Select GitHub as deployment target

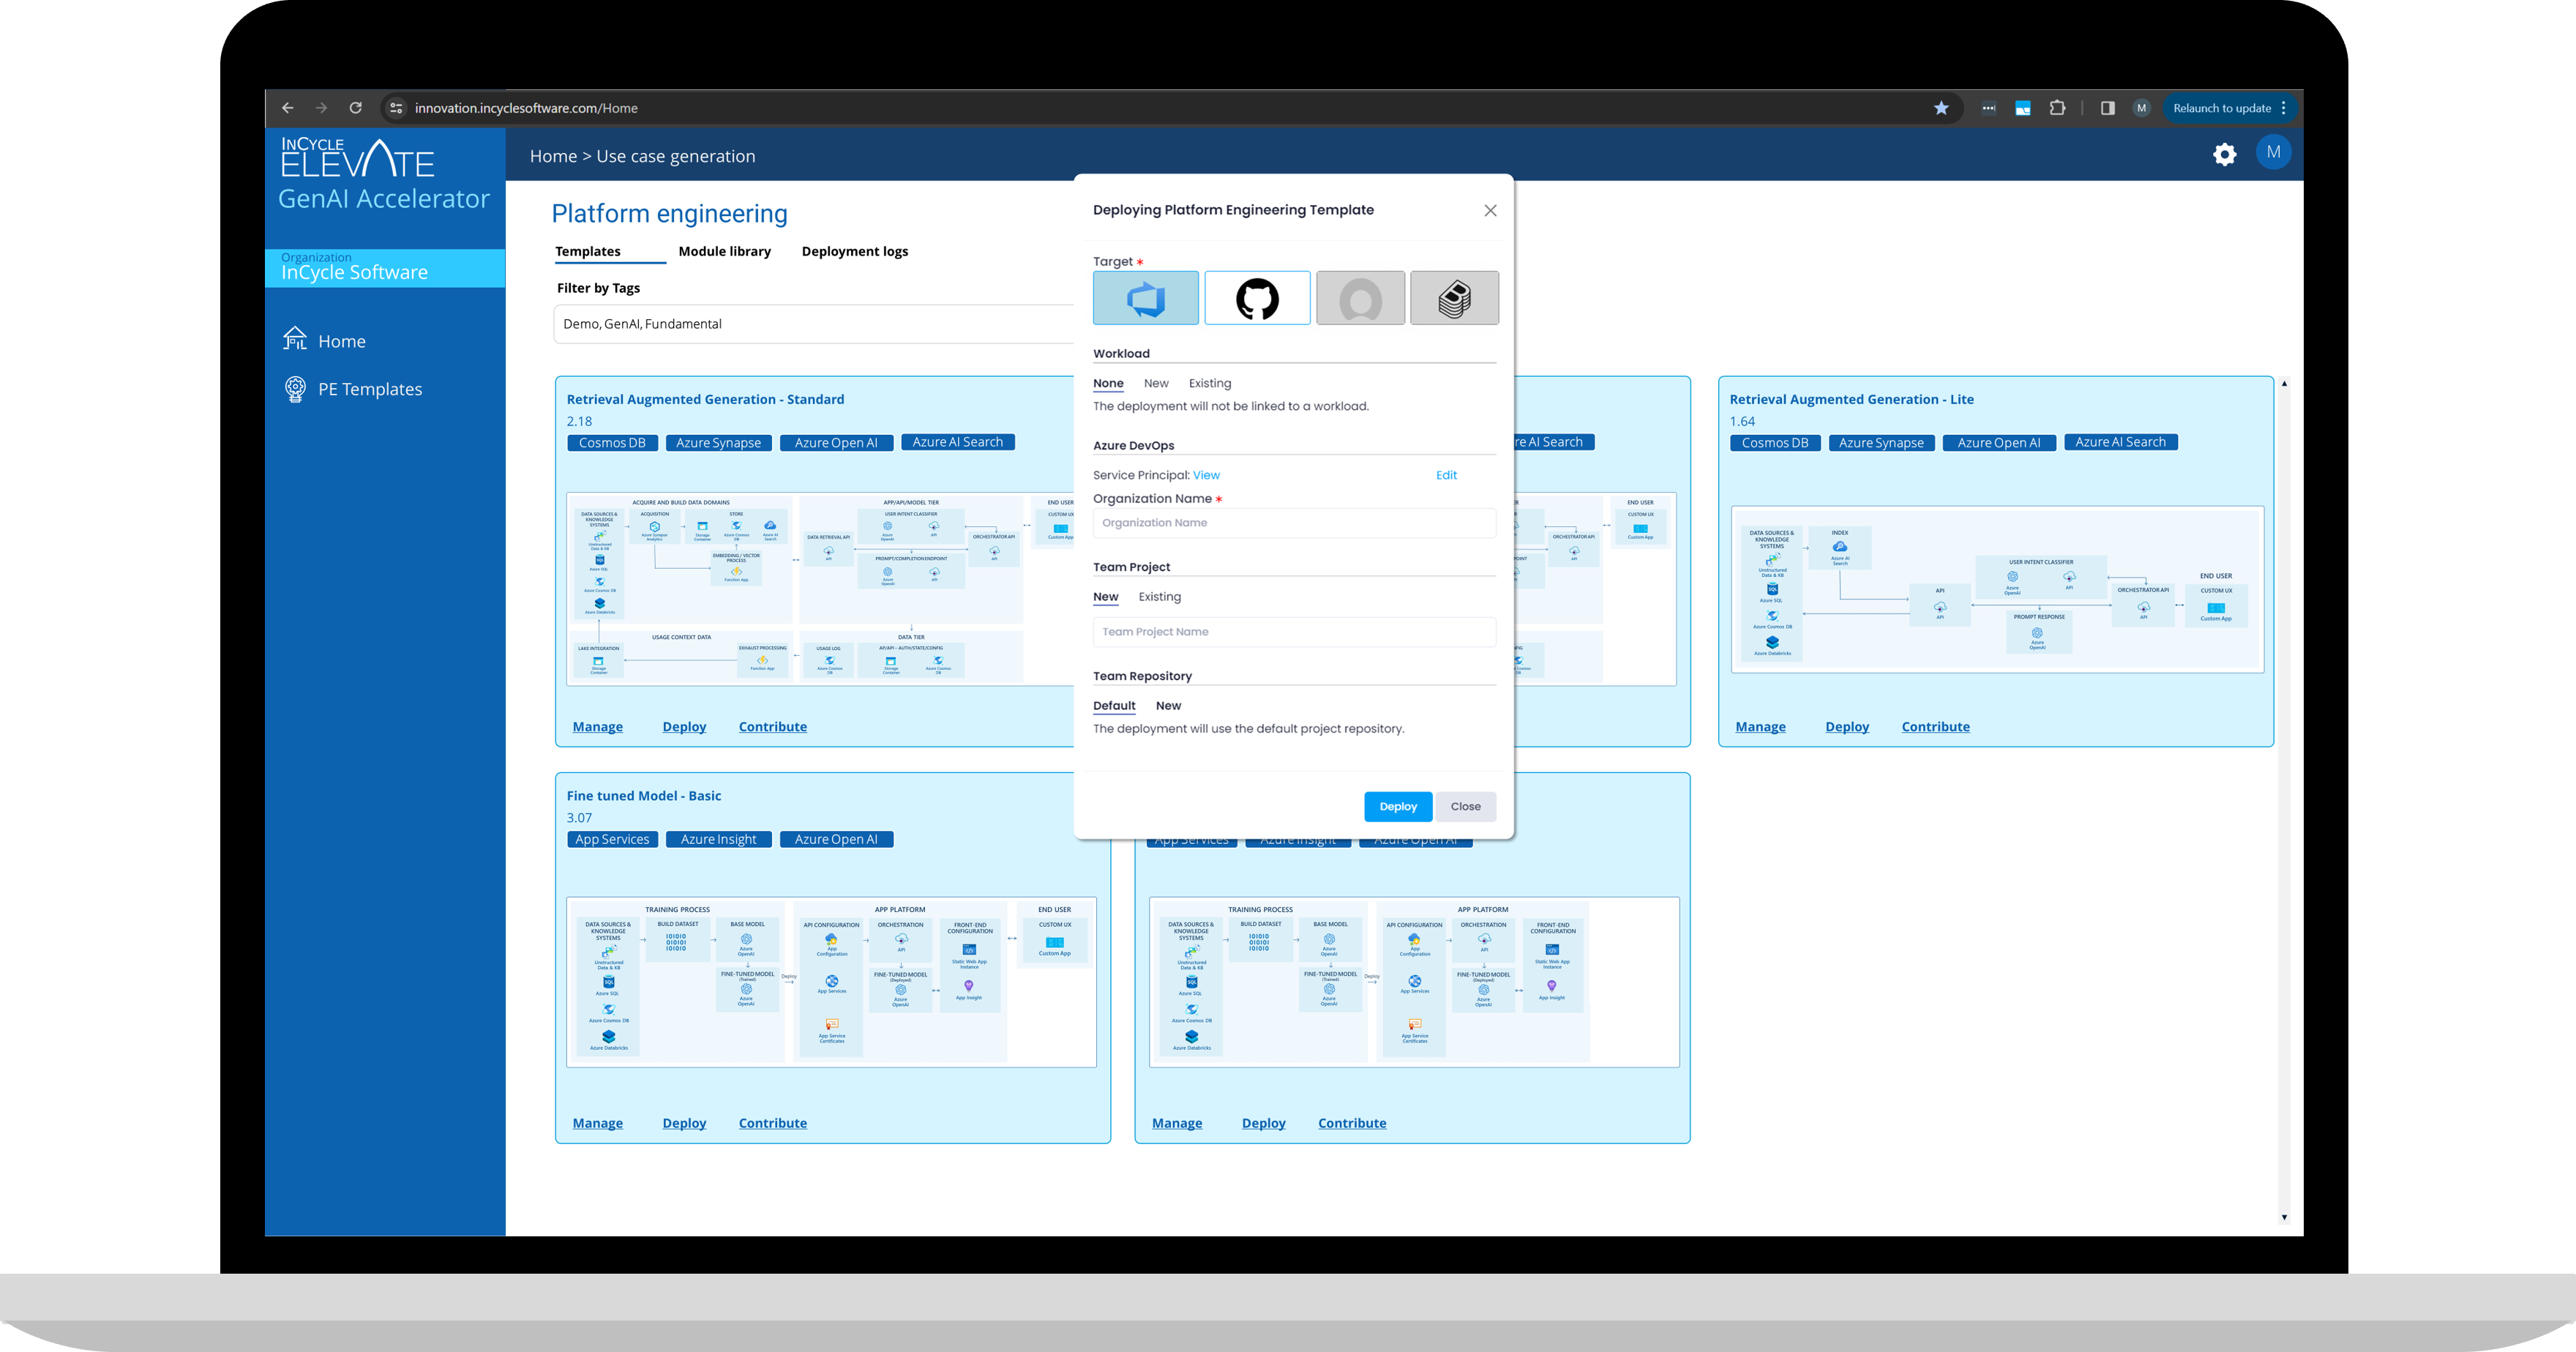1257,298
